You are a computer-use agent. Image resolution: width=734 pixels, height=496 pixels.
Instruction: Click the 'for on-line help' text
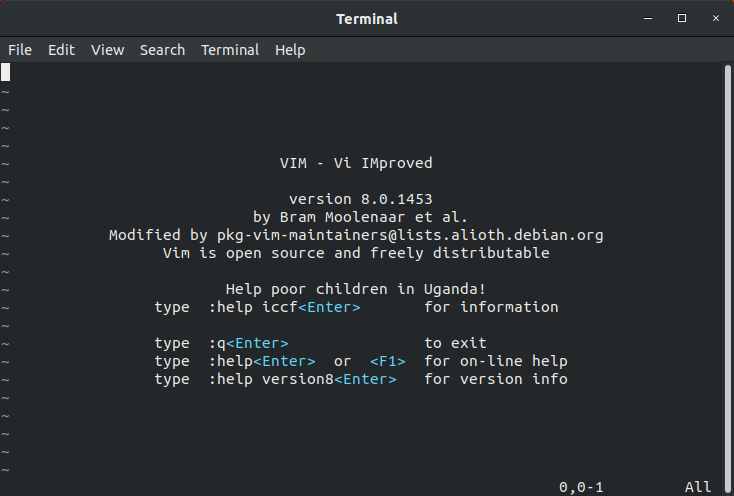[x=496, y=361]
